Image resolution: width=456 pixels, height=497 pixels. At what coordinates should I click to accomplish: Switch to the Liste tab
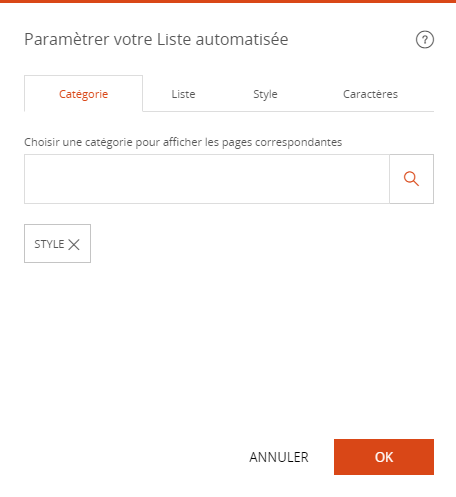183,94
